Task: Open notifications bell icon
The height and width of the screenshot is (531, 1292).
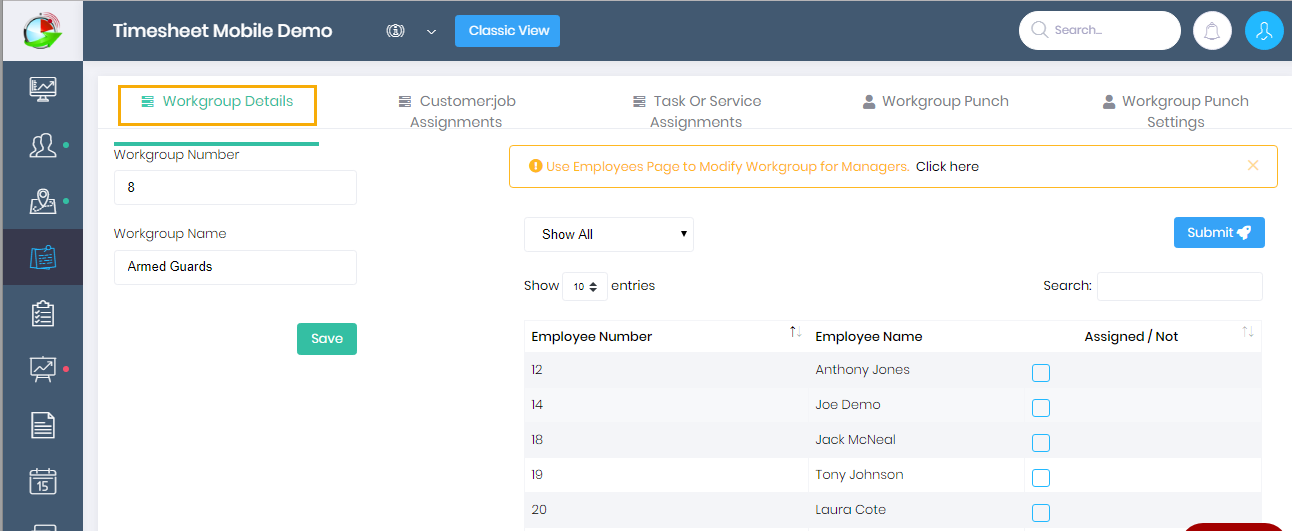Action: (x=1212, y=31)
